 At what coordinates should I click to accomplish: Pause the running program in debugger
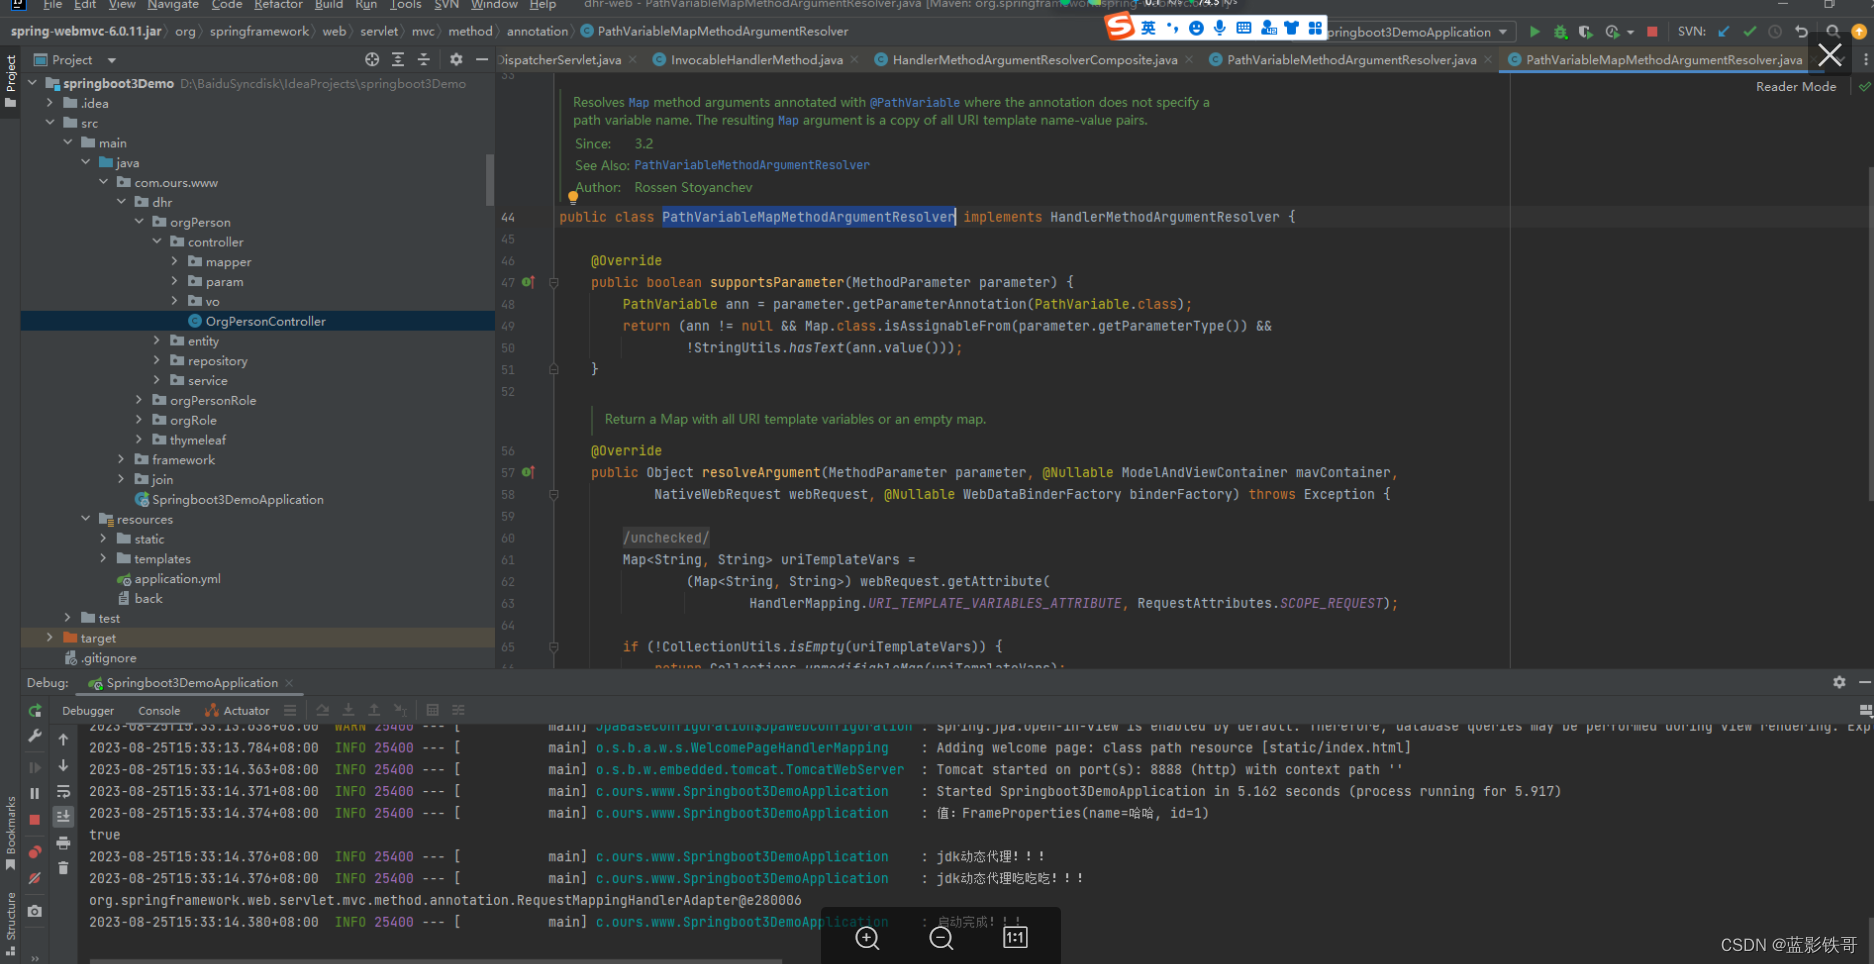click(x=35, y=793)
